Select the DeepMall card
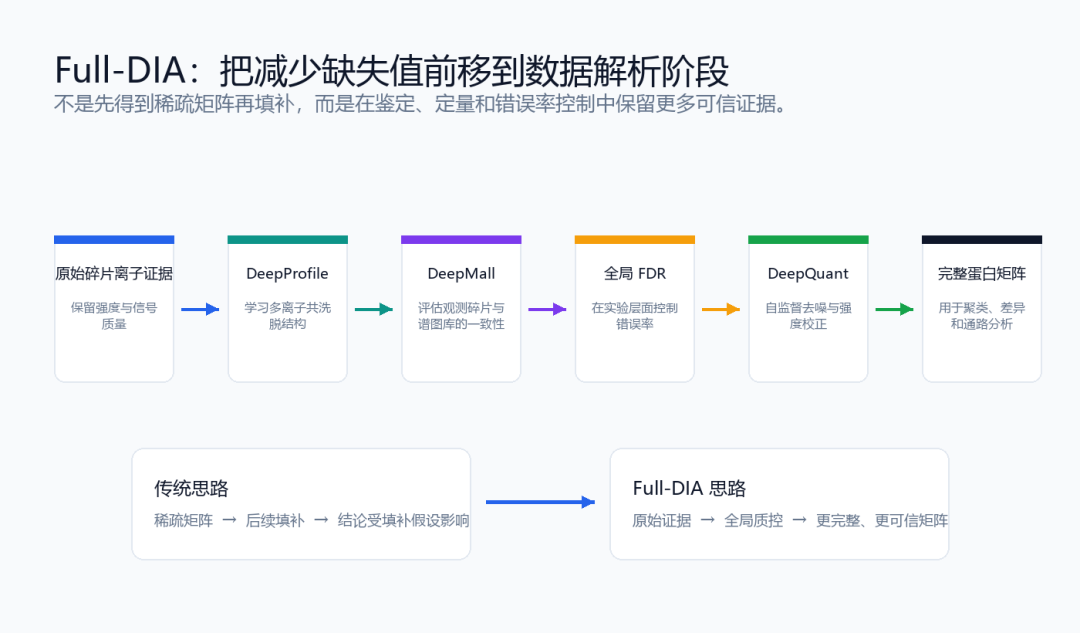The image size is (1080, 633). point(461,309)
